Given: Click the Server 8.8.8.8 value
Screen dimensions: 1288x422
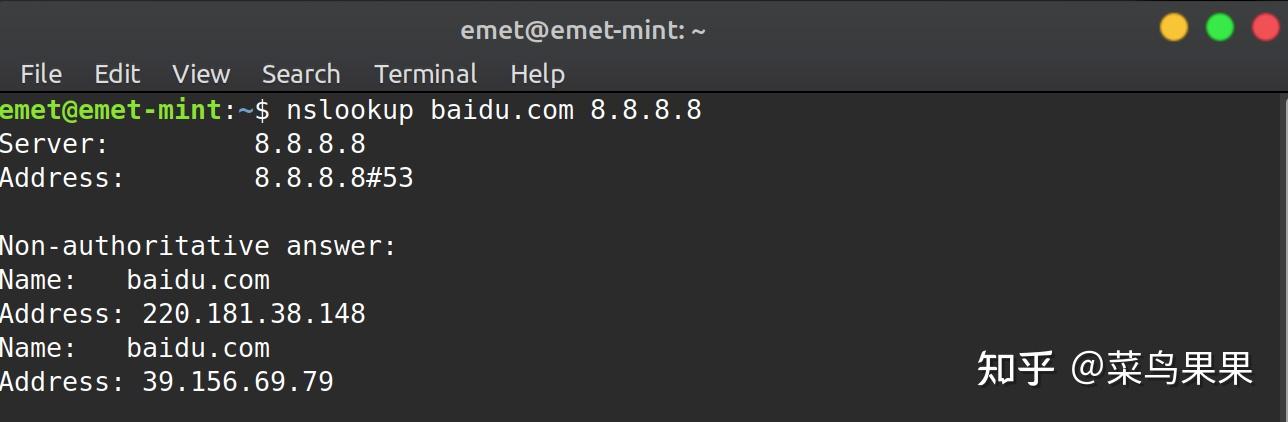Looking at the screenshot, I should pos(310,144).
